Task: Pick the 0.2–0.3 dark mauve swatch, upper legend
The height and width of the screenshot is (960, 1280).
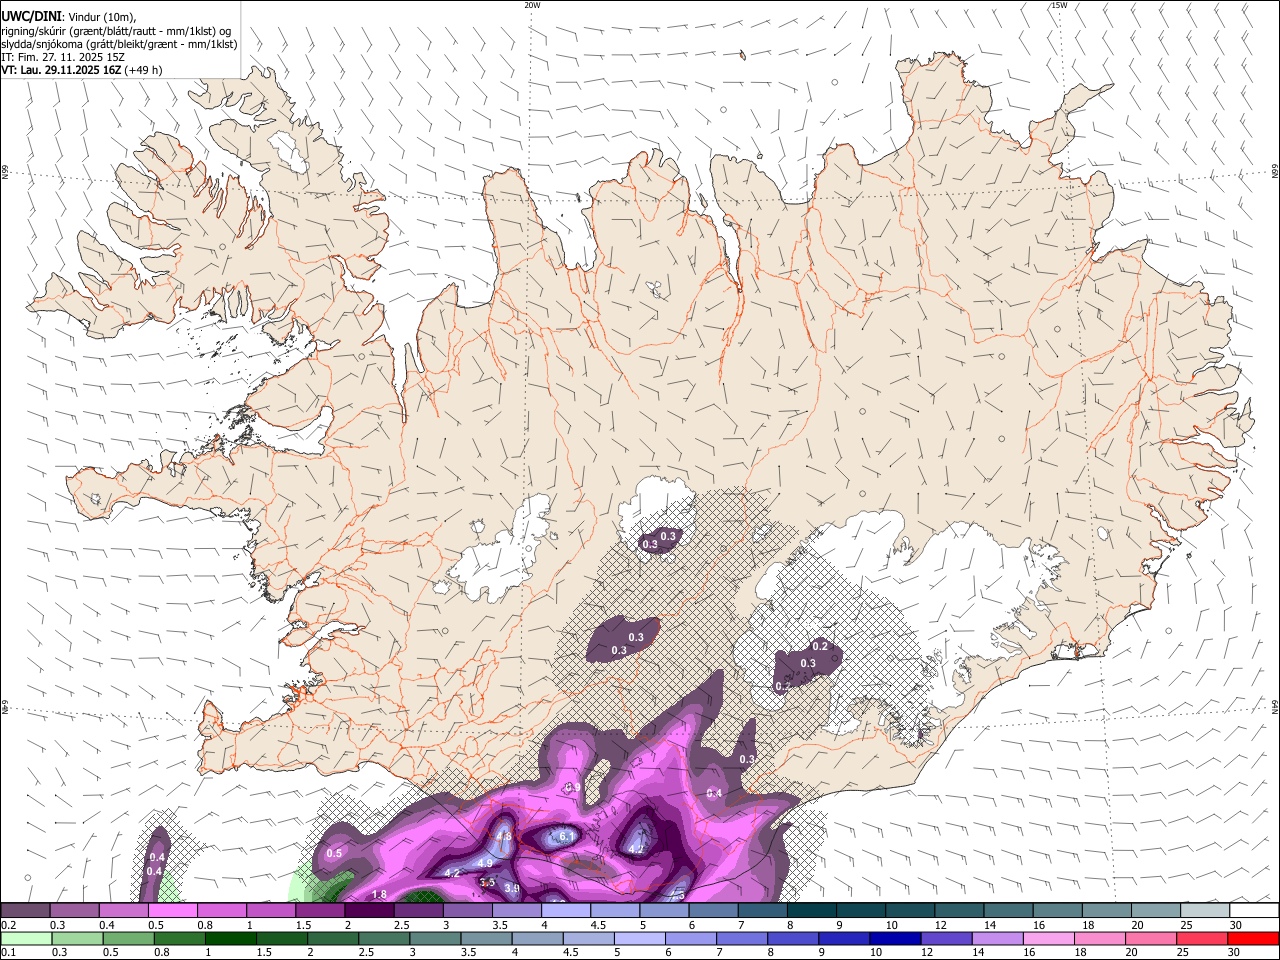Action: point(25,910)
